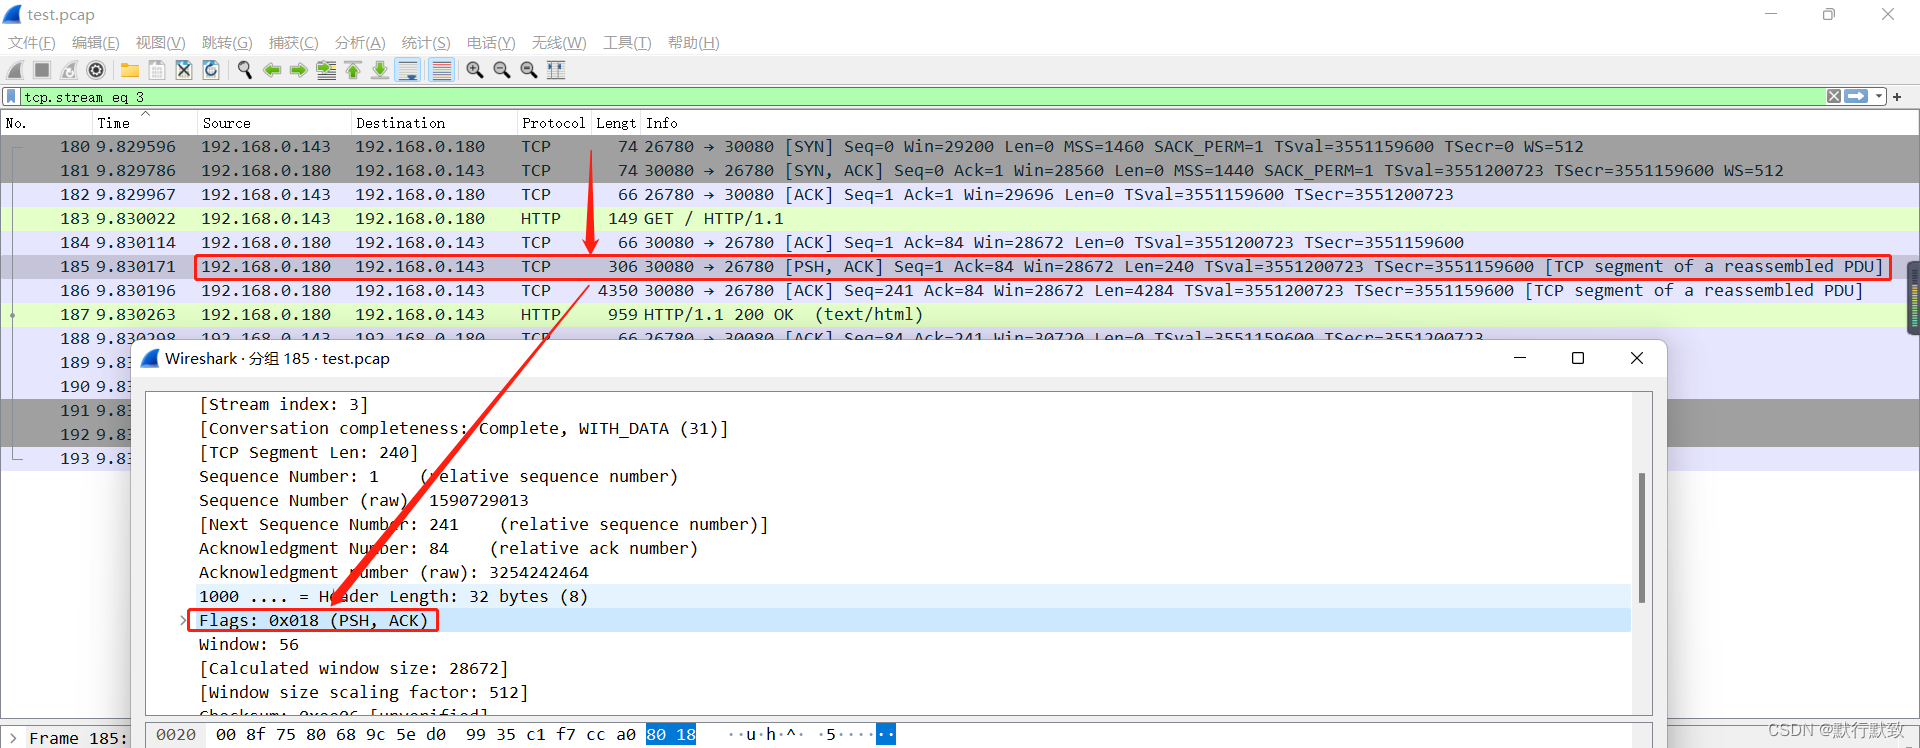Viewport: 1920px width, 748px height.
Task: Click the restart capture icon
Action: [x=69, y=70]
